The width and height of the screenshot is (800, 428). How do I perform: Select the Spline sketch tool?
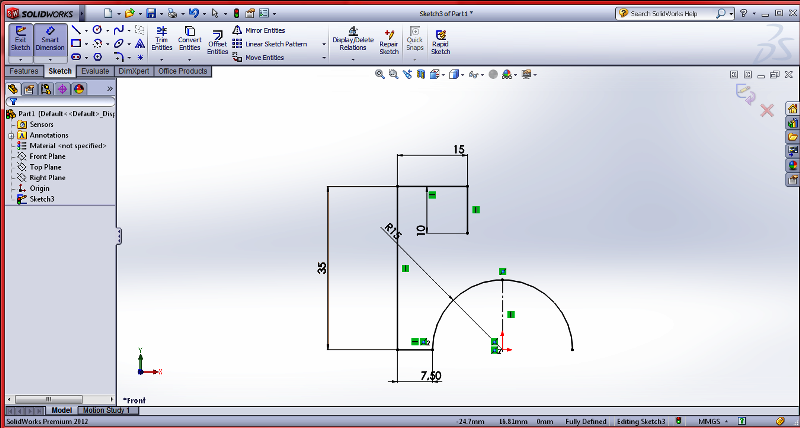click(118, 30)
